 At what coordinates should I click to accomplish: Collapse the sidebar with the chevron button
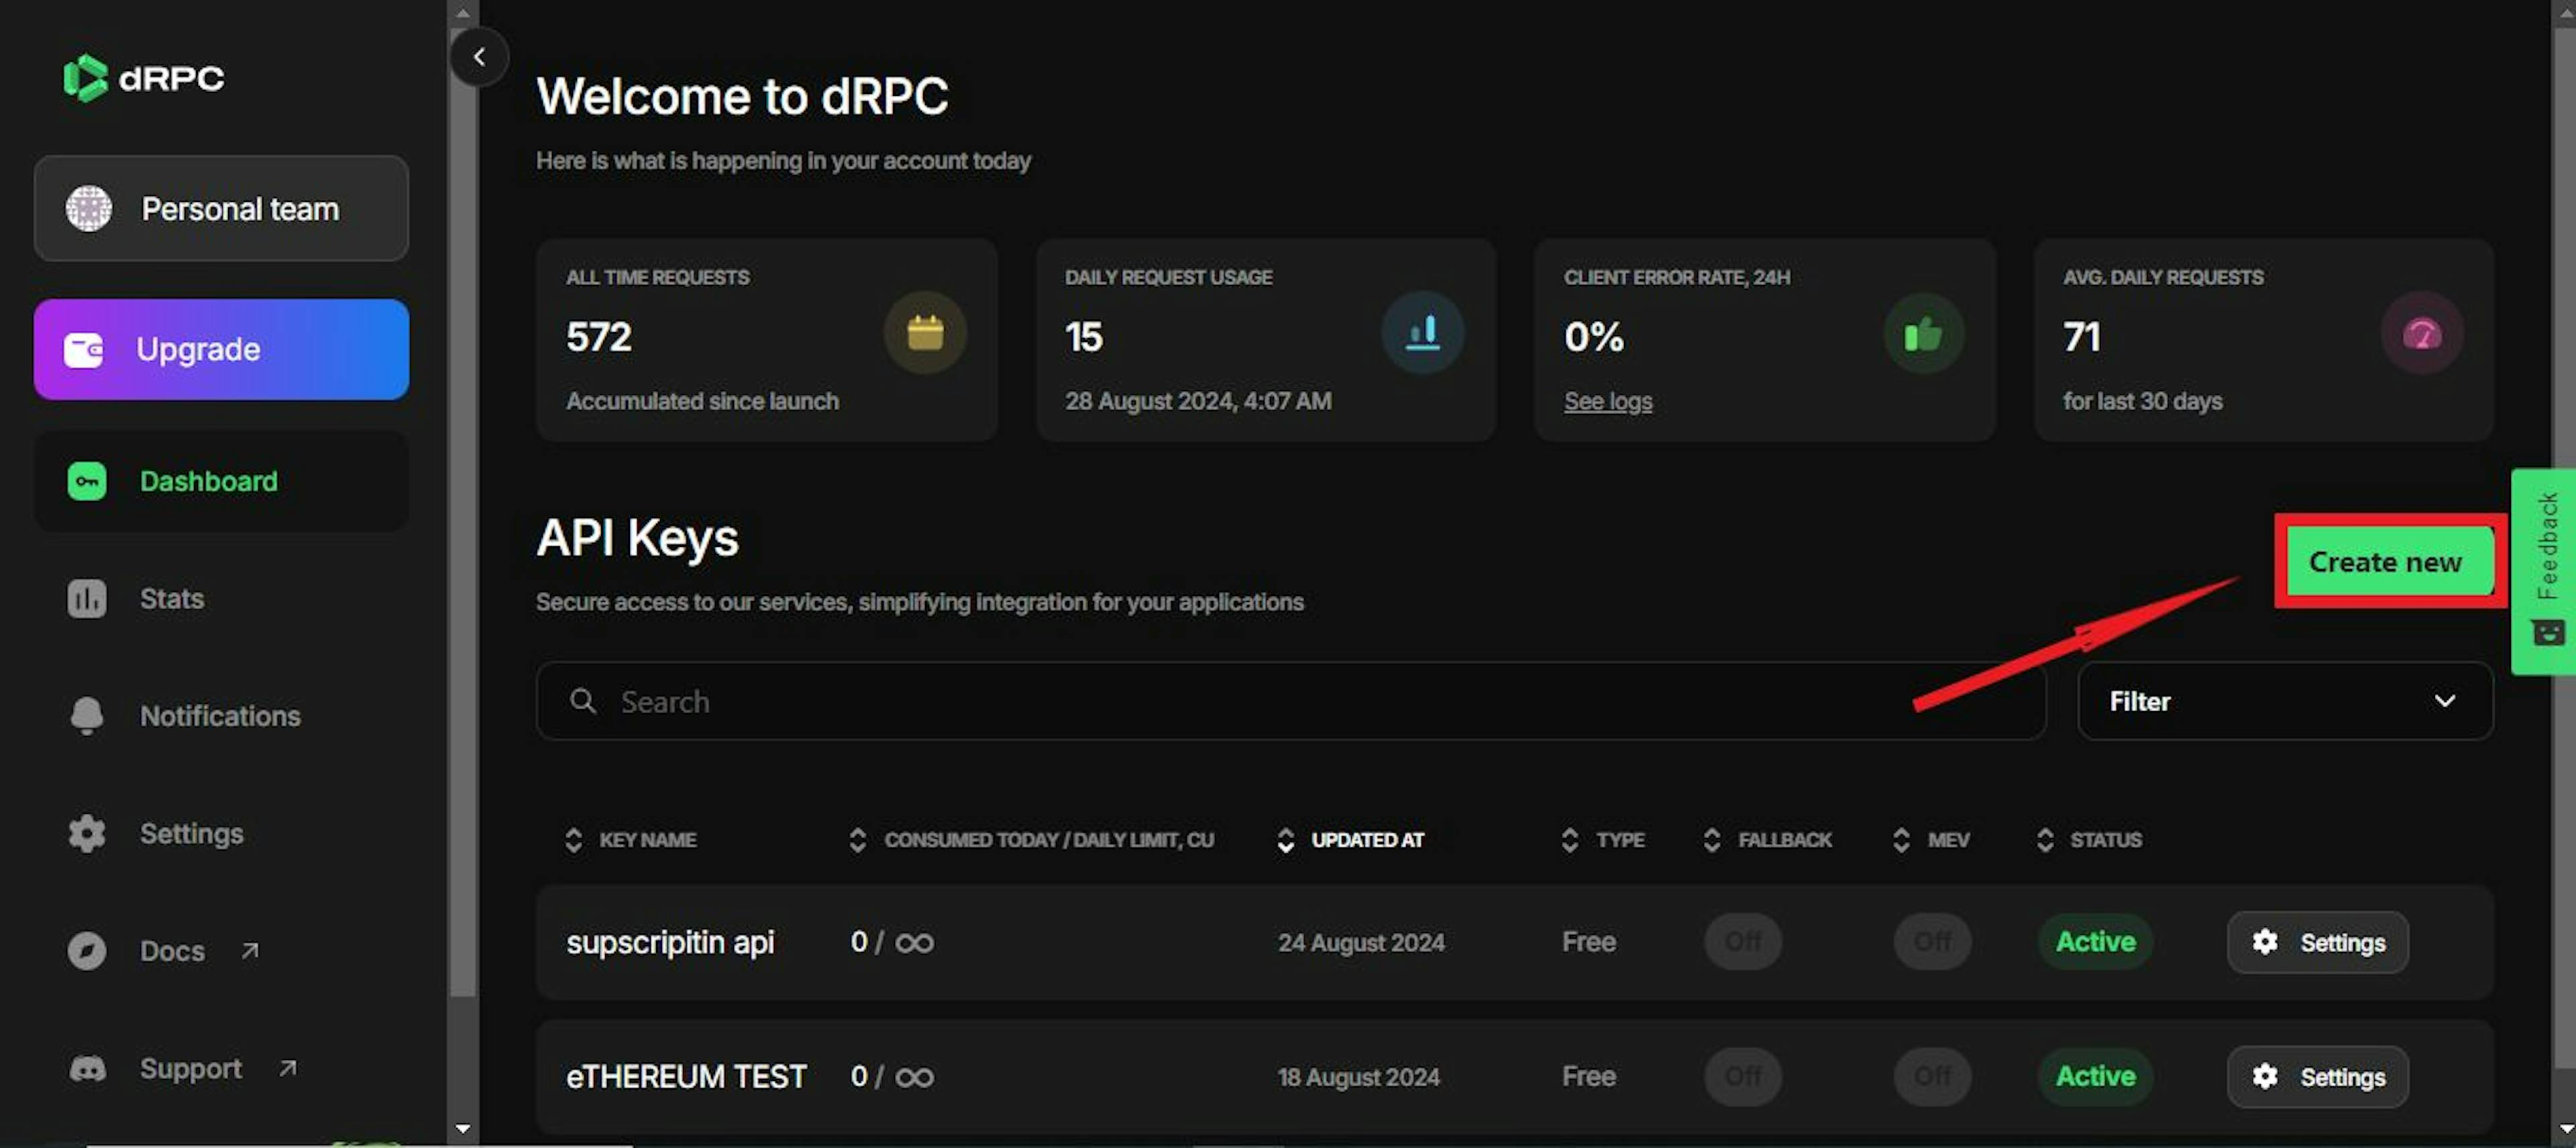(x=479, y=57)
